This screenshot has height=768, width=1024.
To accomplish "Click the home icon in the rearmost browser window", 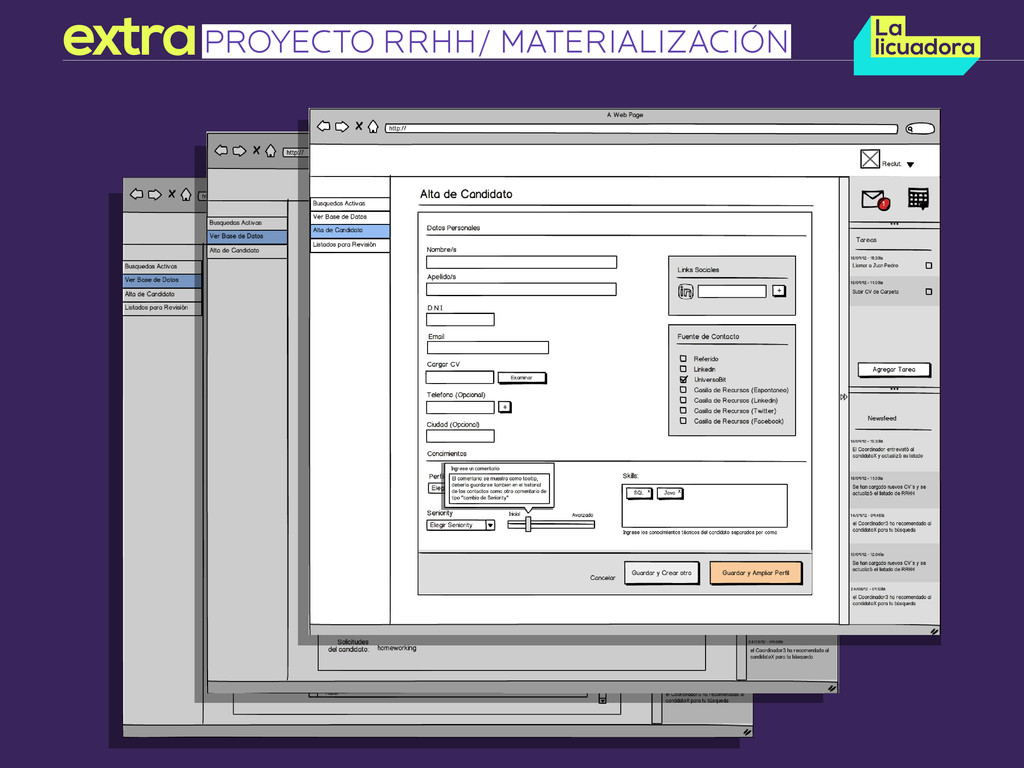I will [x=186, y=194].
